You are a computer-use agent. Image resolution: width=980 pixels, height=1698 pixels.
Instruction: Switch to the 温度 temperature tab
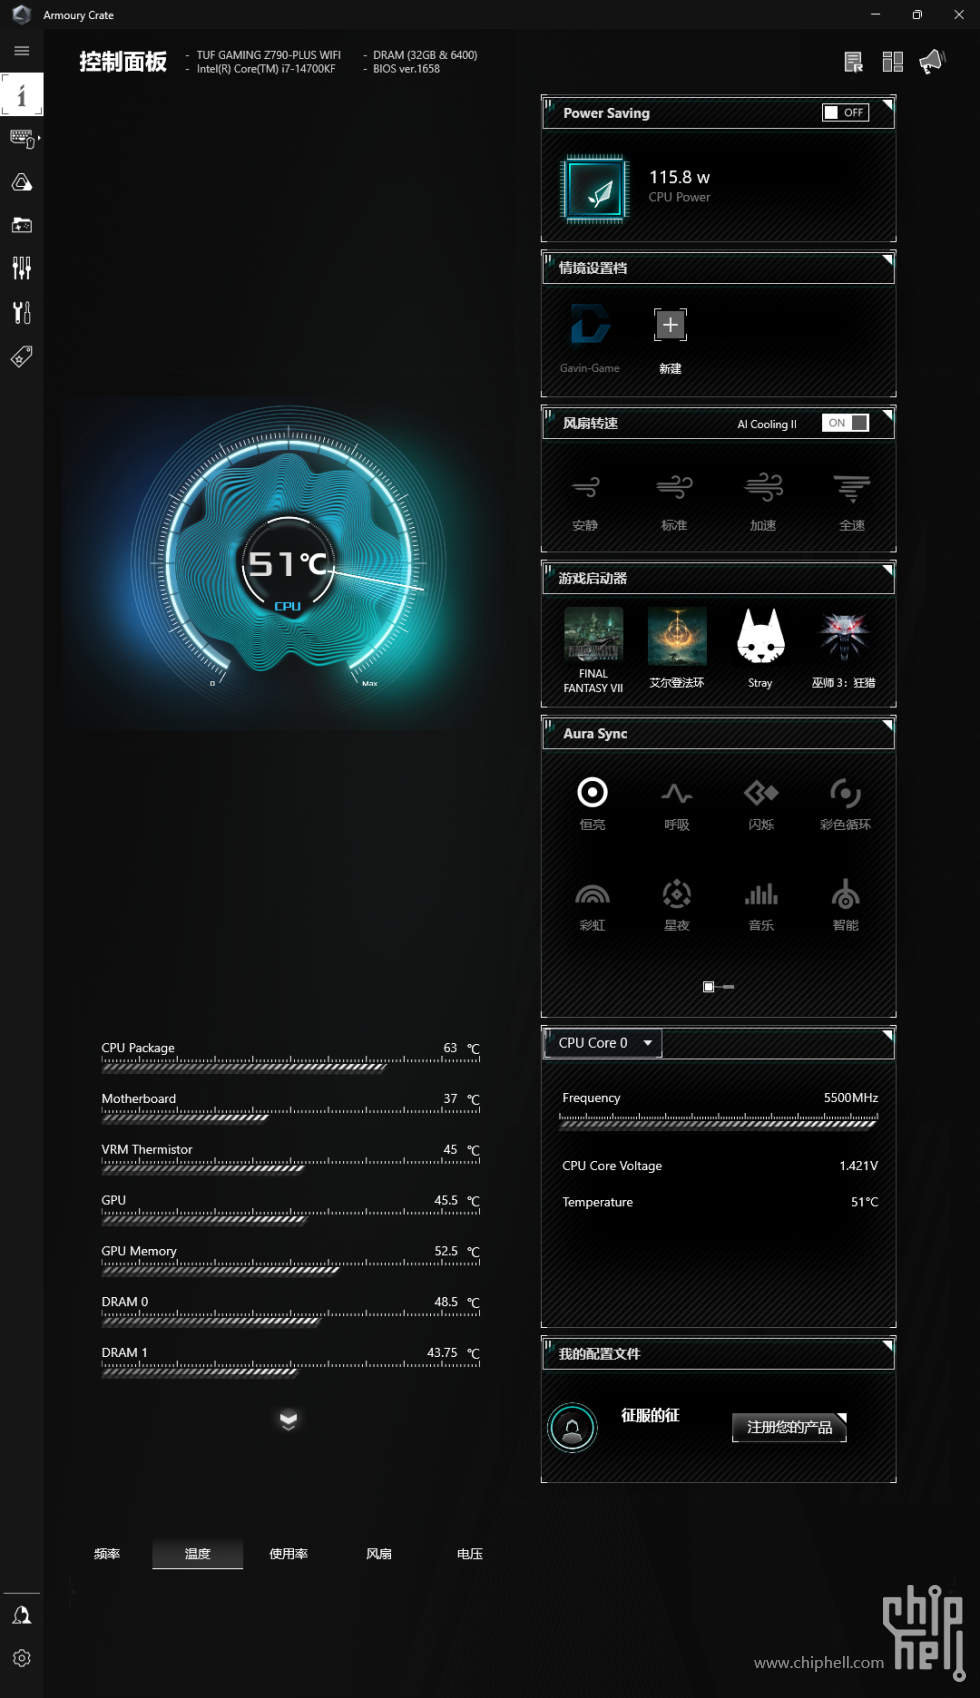(198, 1554)
